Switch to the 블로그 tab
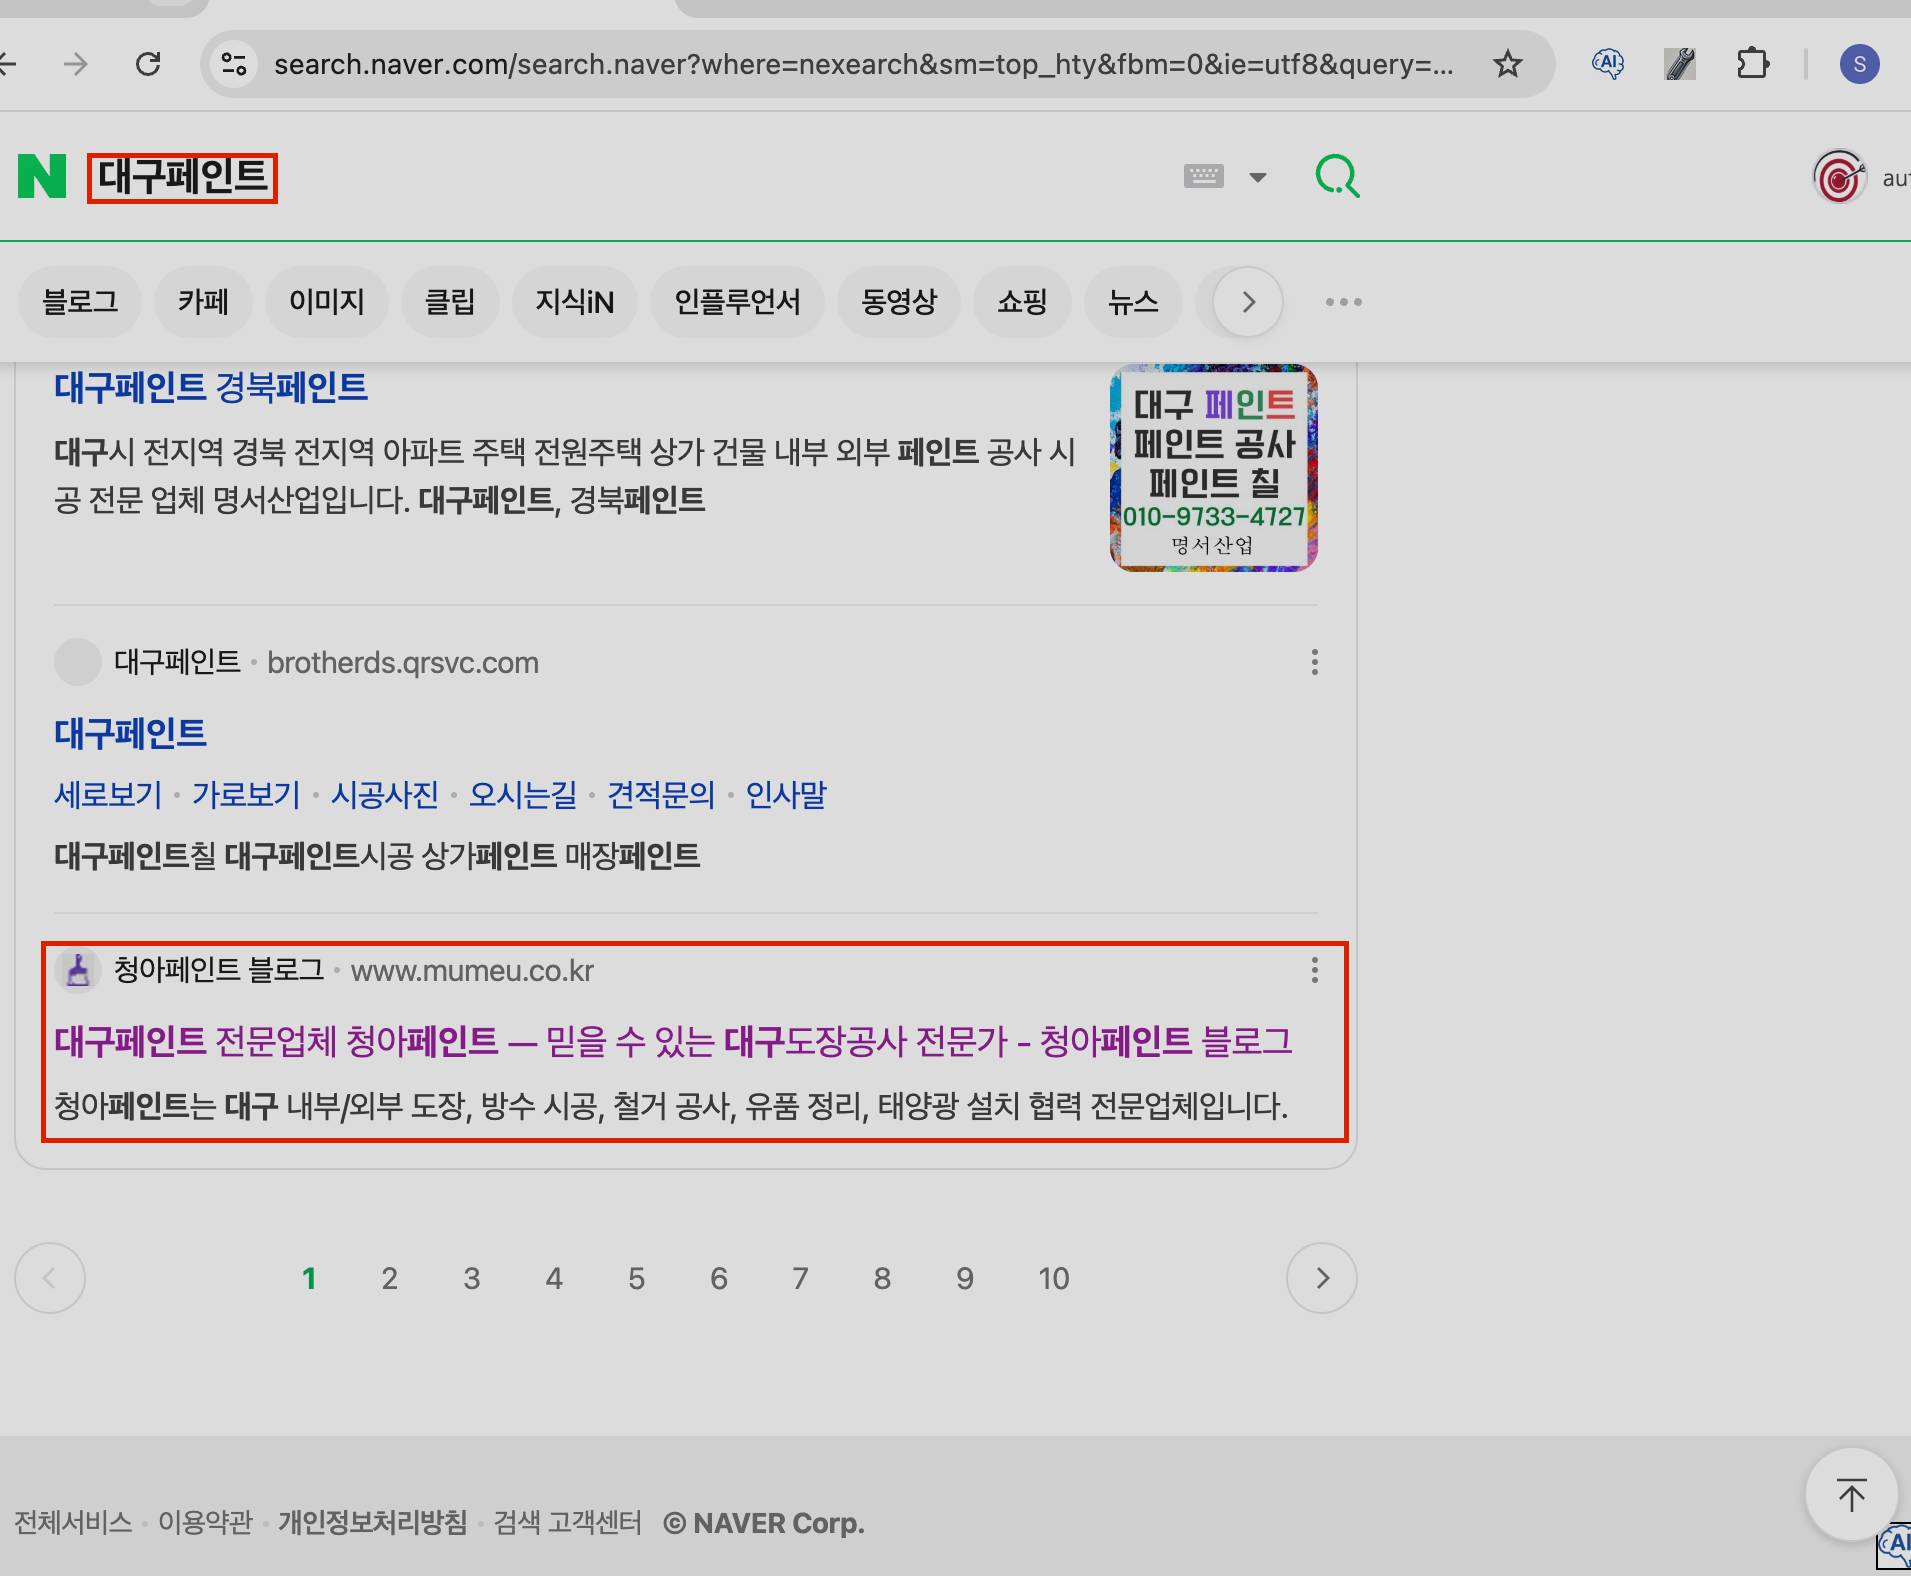The height and width of the screenshot is (1576, 1911). tap(80, 302)
